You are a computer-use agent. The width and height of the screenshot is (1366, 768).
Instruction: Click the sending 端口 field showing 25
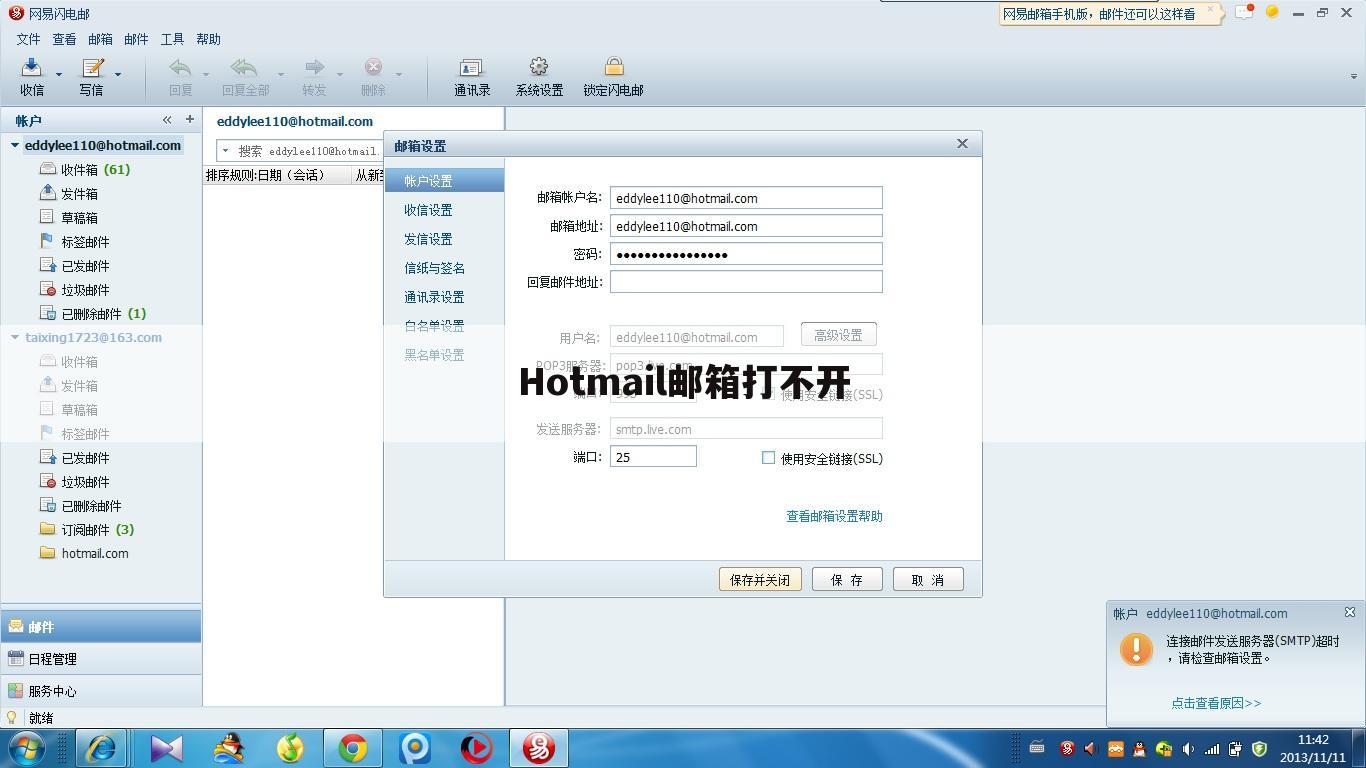[x=653, y=457]
